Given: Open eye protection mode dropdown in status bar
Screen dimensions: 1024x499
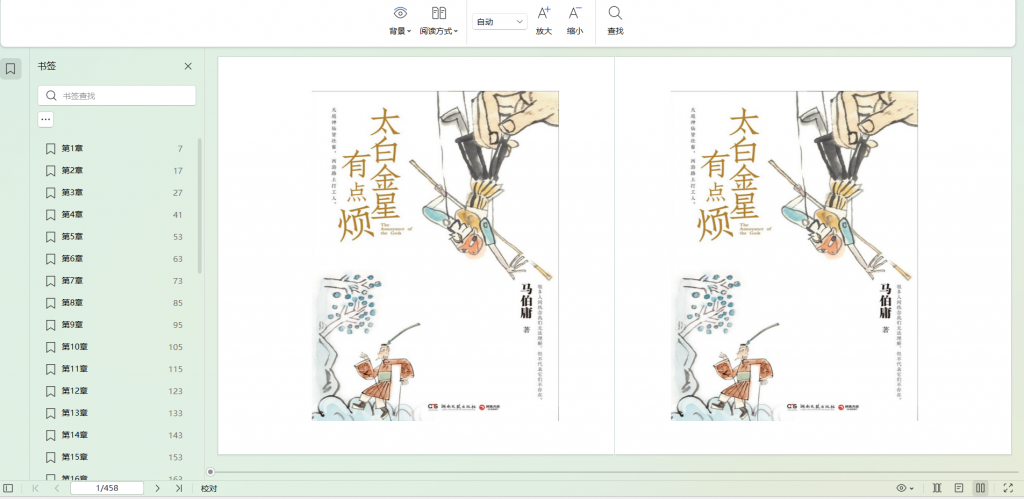Looking at the screenshot, I should tap(905, 488).
